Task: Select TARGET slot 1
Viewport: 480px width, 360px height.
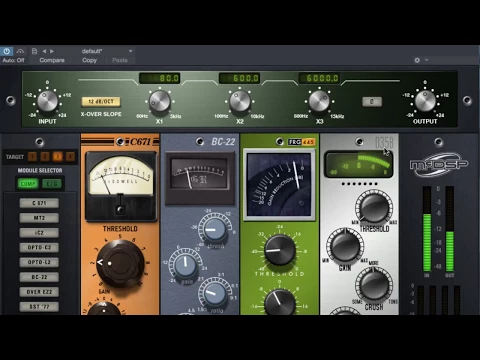Action: [32, 156]
